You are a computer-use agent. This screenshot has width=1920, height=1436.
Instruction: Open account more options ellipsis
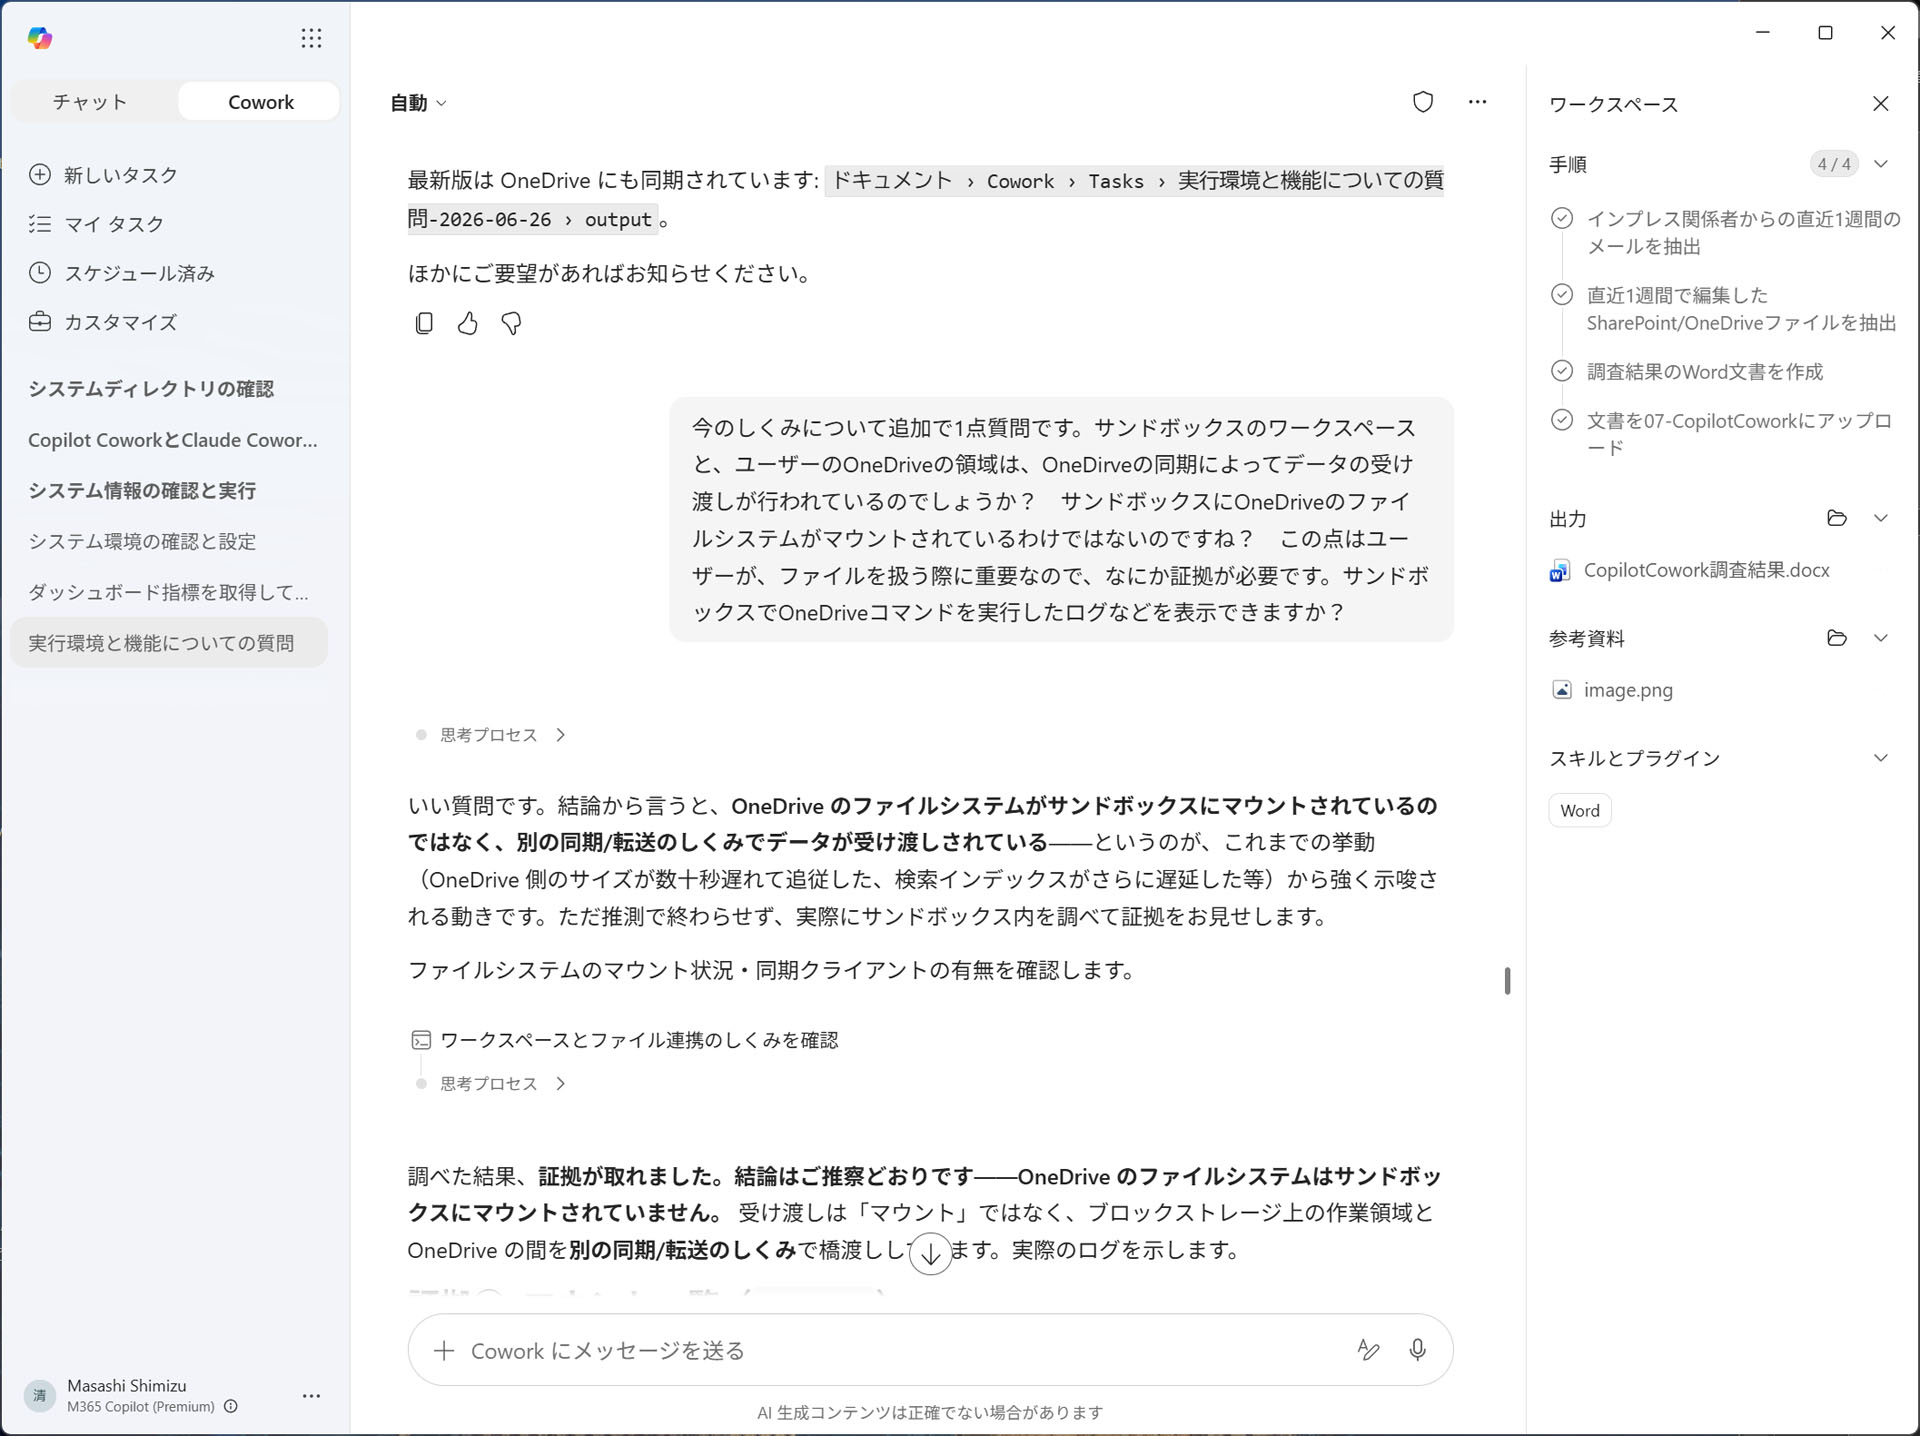point(311,1395)
